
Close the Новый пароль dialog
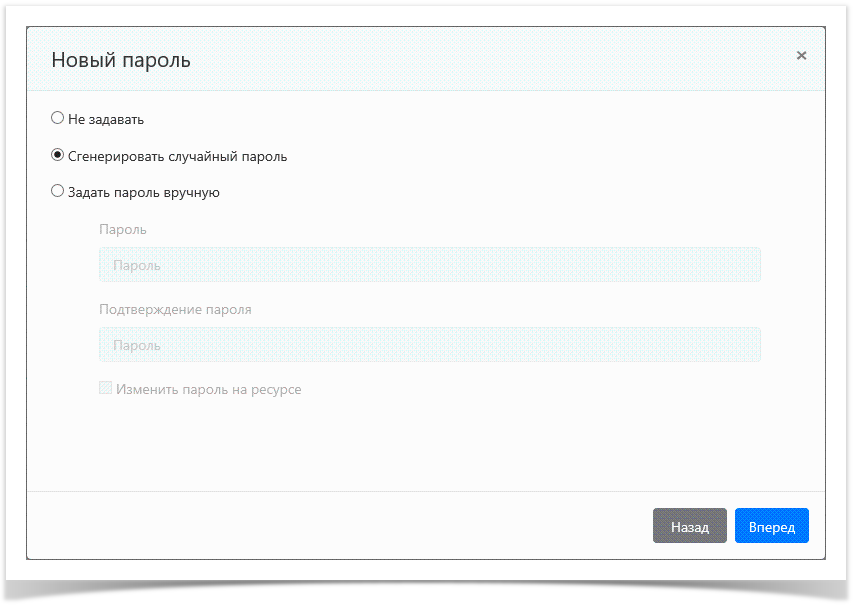click(x=801, y=56)
